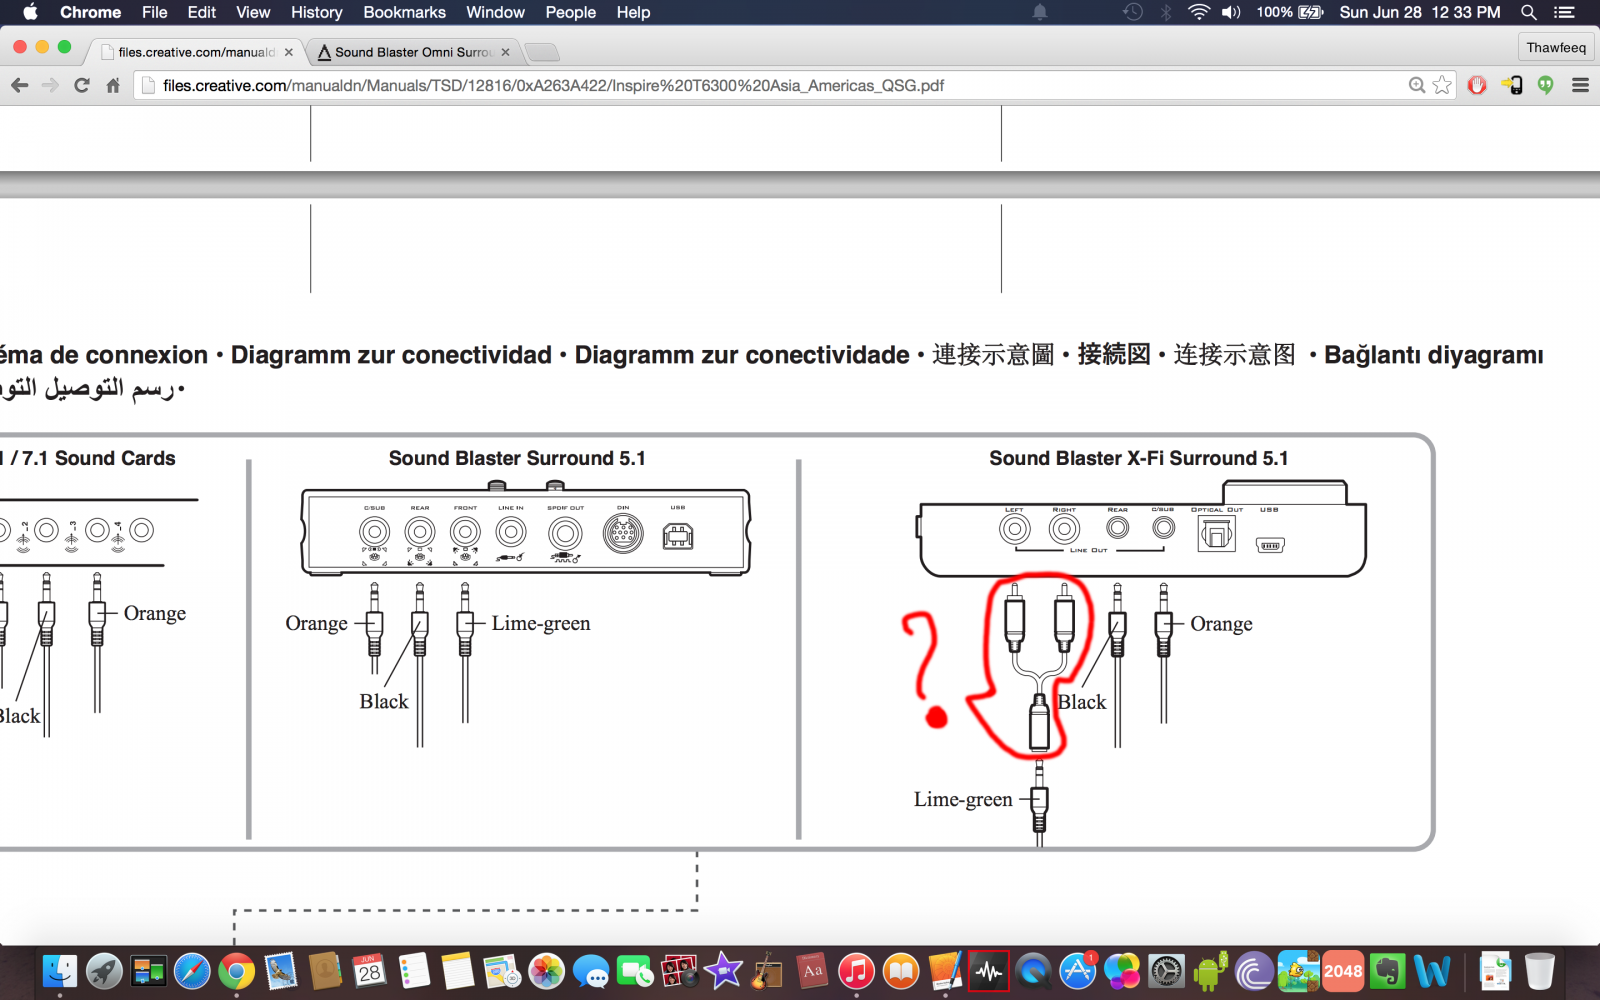Screen dimensions: 1600x1000
Task: Open Reminders from the Dock
Action: 414,971
